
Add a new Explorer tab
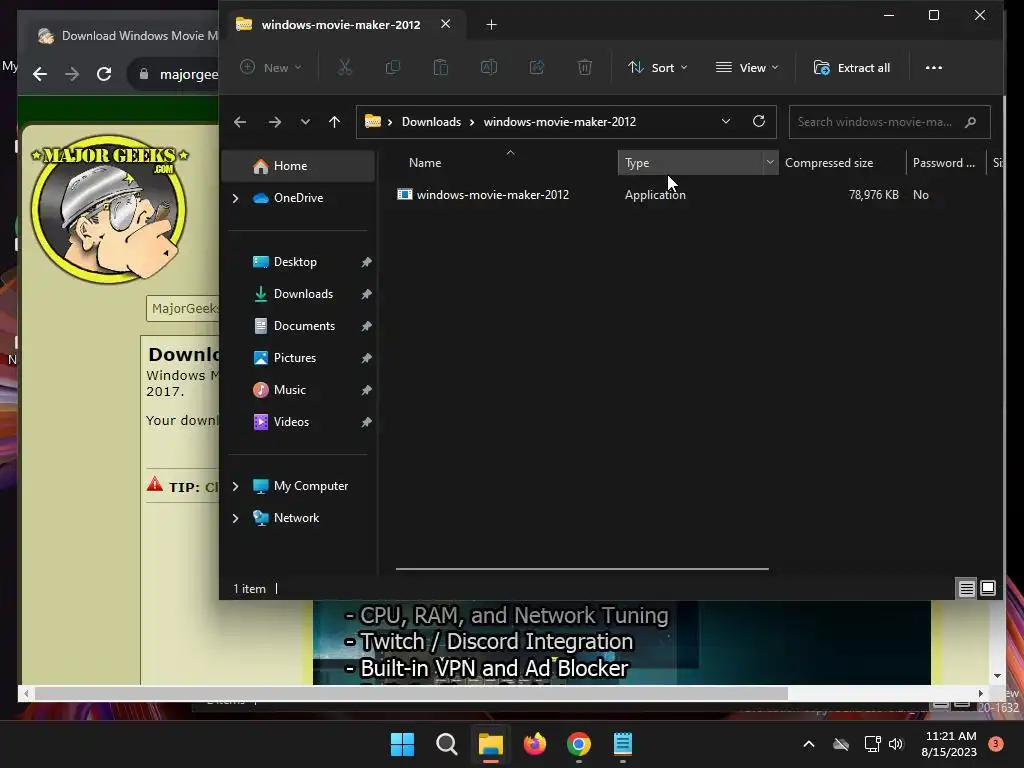pos(491,24)
